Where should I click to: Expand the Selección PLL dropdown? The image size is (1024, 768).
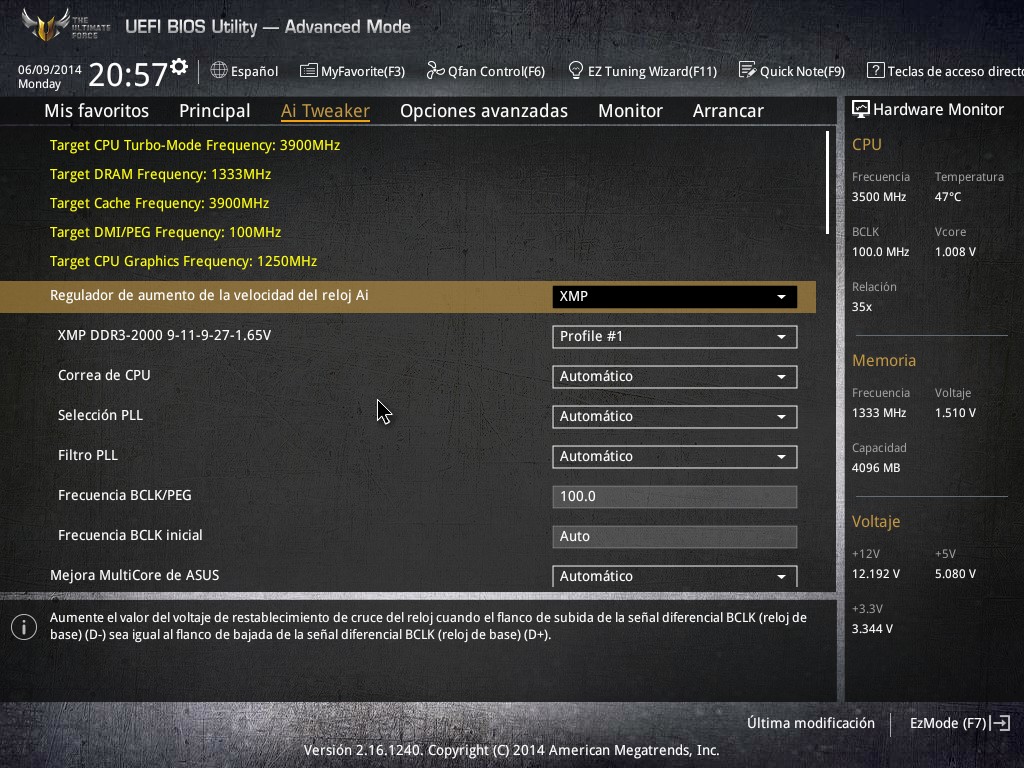(x=675, y=417)
